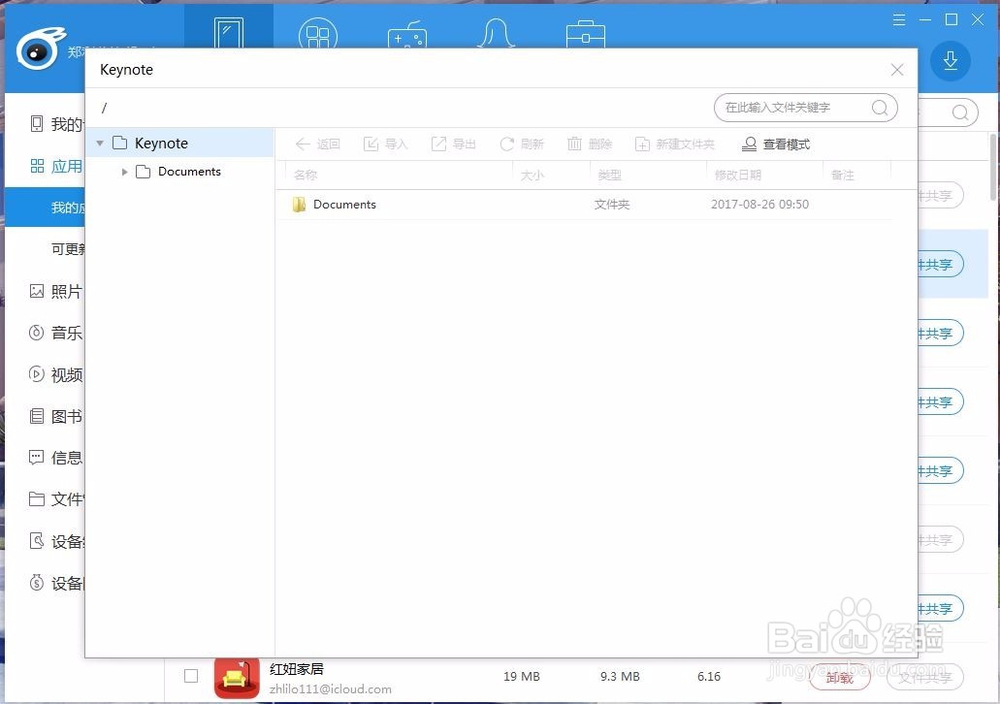Click the bell icon in the top bar
The height and width of the screenshot is (704, 1000).
click(497, 33)
